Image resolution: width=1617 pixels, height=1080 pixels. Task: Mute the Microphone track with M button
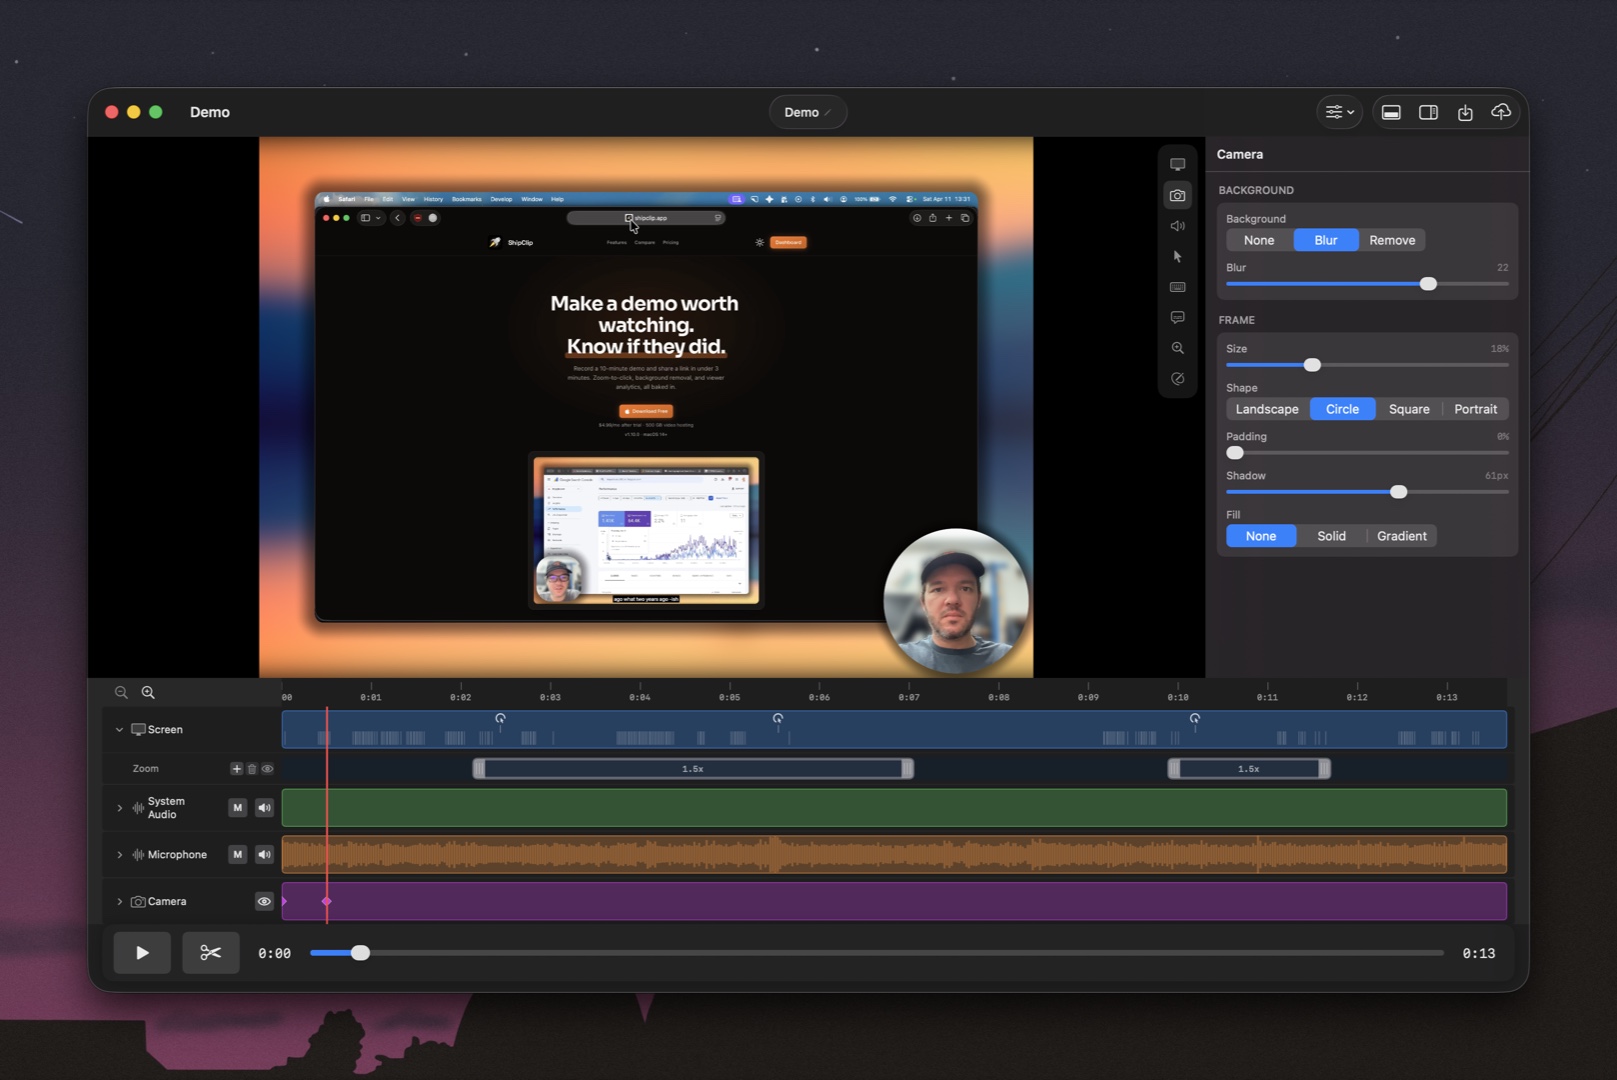coord(237,854)
